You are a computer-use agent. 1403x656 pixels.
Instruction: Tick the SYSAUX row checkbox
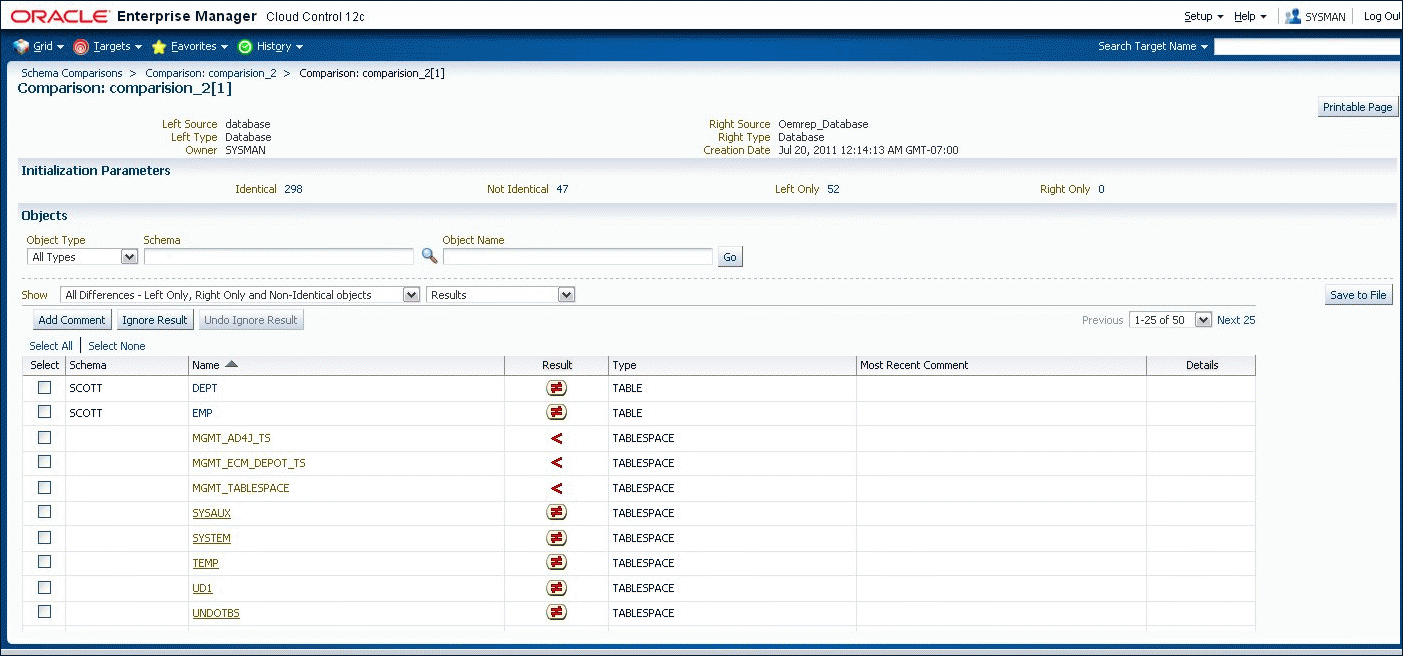point(44,512)
